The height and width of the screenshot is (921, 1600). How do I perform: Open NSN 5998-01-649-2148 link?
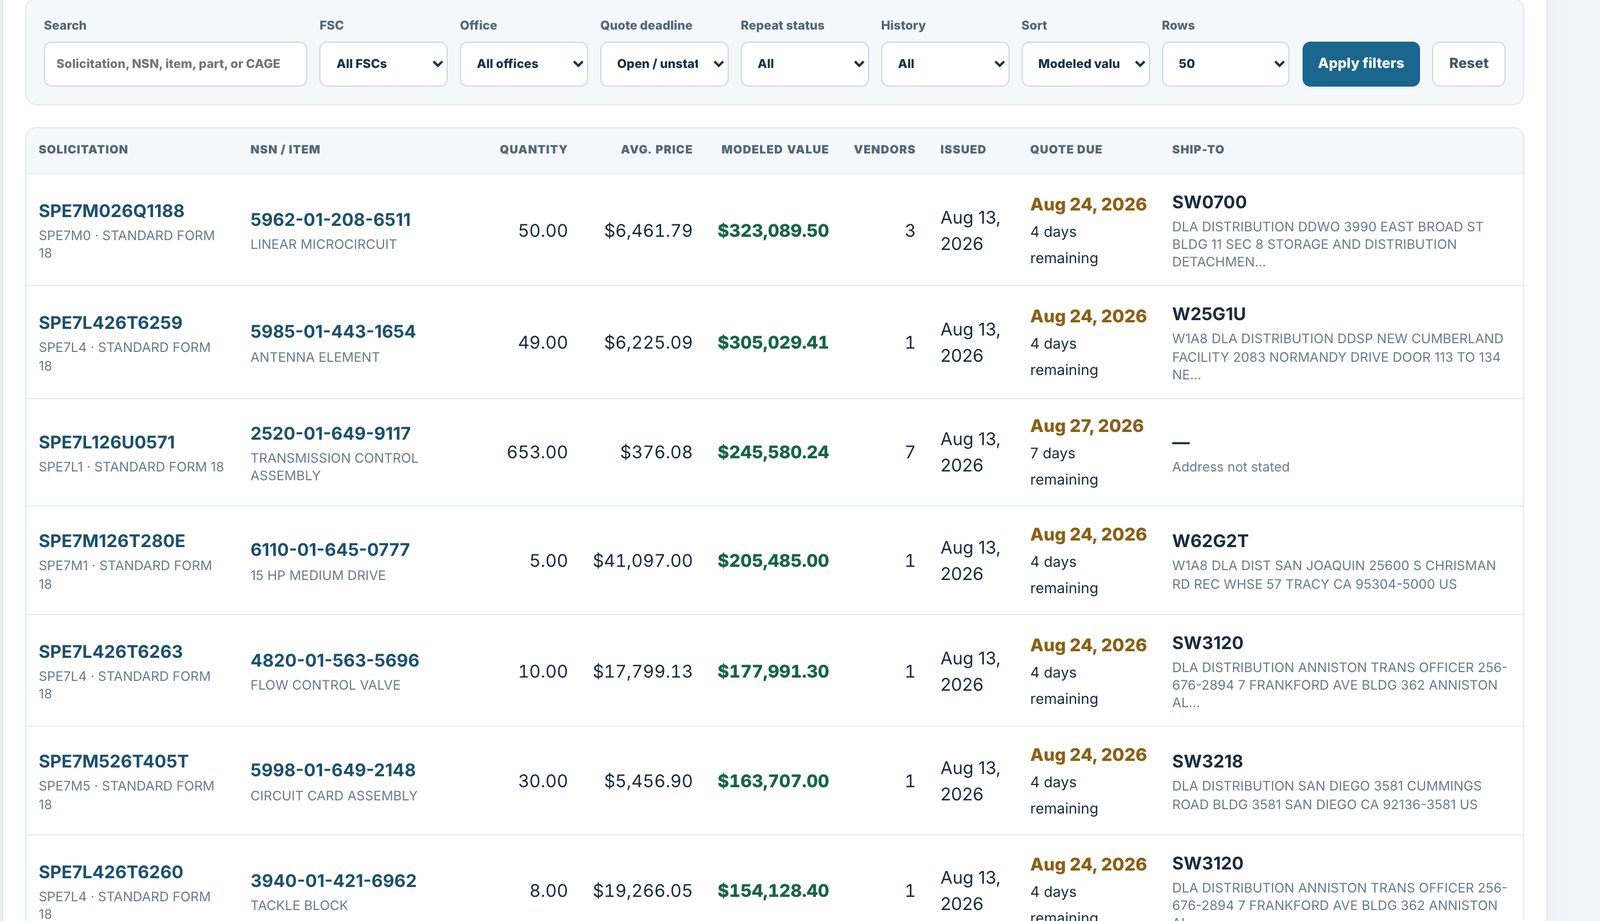333,771
